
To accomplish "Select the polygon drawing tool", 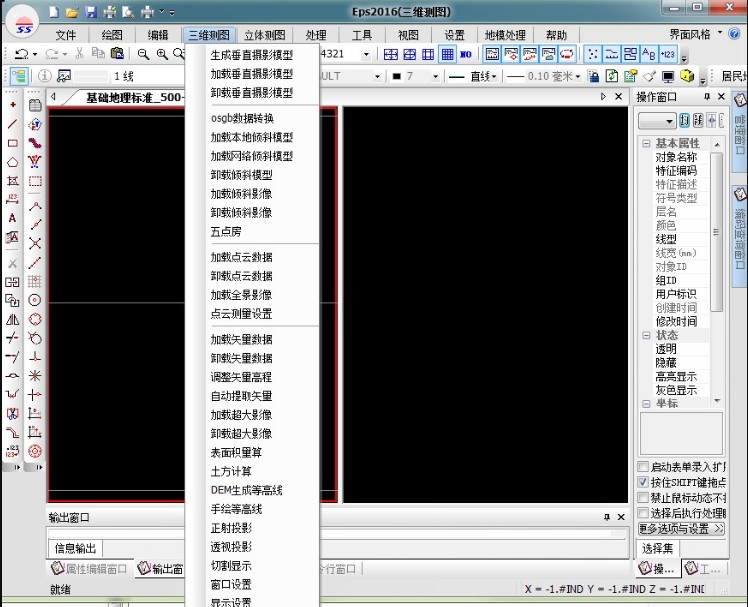I will click(x=12, y=162).
